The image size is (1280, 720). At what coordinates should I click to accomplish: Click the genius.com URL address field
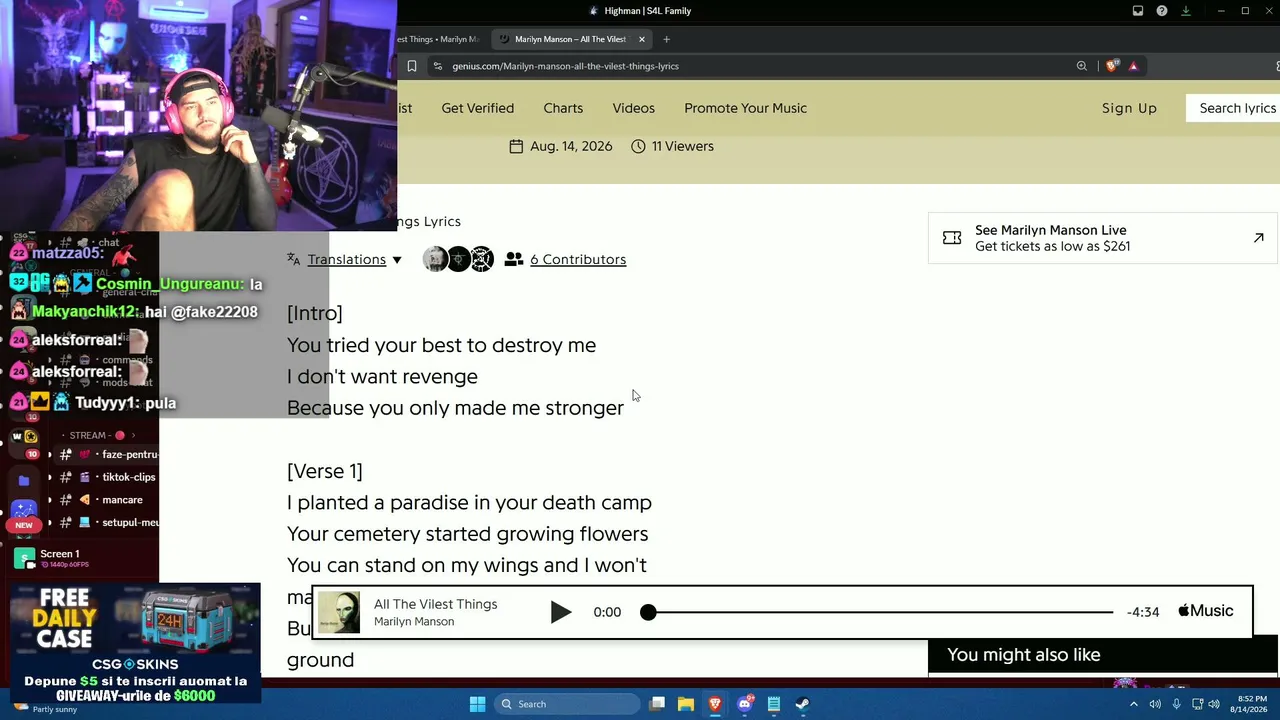pos(565,66)
